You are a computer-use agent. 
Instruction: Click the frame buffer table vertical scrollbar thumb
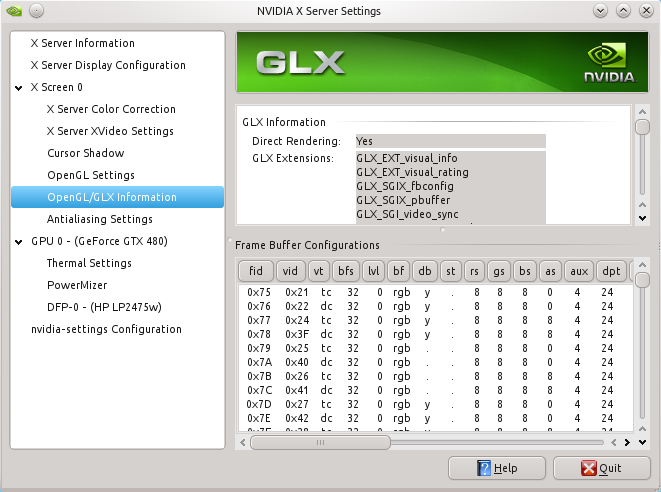642,280
